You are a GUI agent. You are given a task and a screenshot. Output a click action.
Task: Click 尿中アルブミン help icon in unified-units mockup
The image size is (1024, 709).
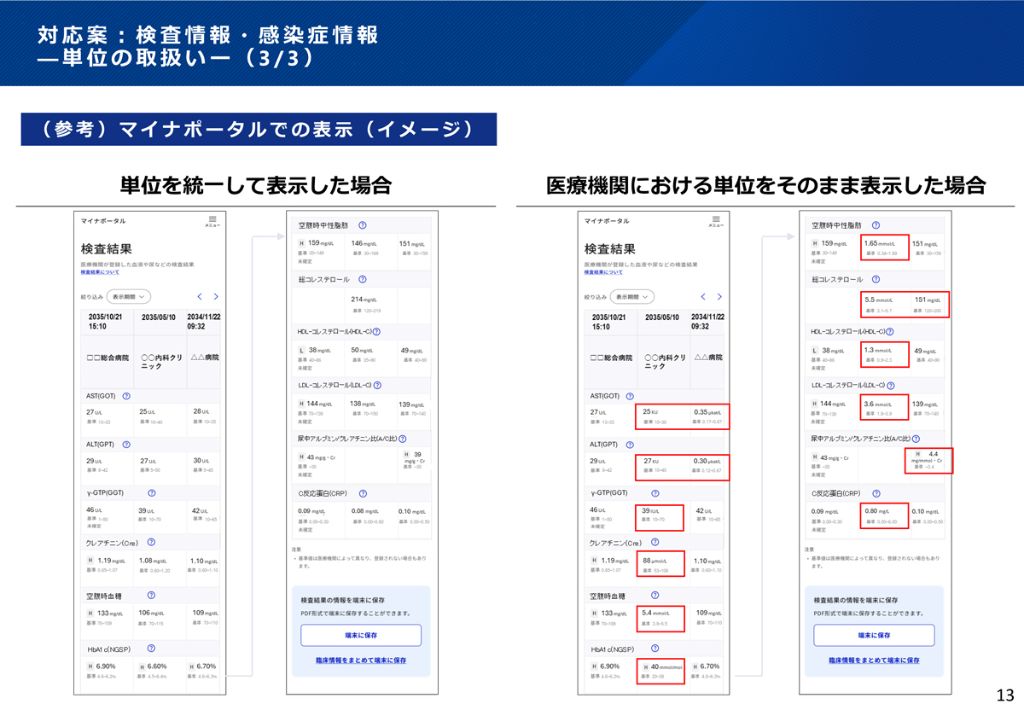click(402, 439)
